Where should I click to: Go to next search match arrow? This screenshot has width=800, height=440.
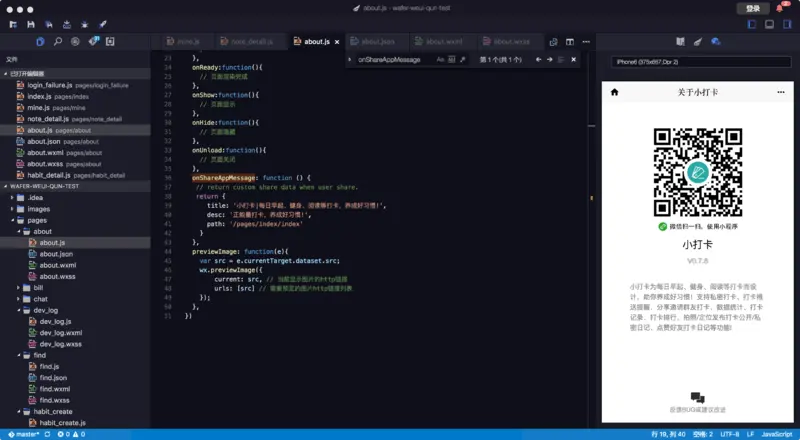pos(549,60)
